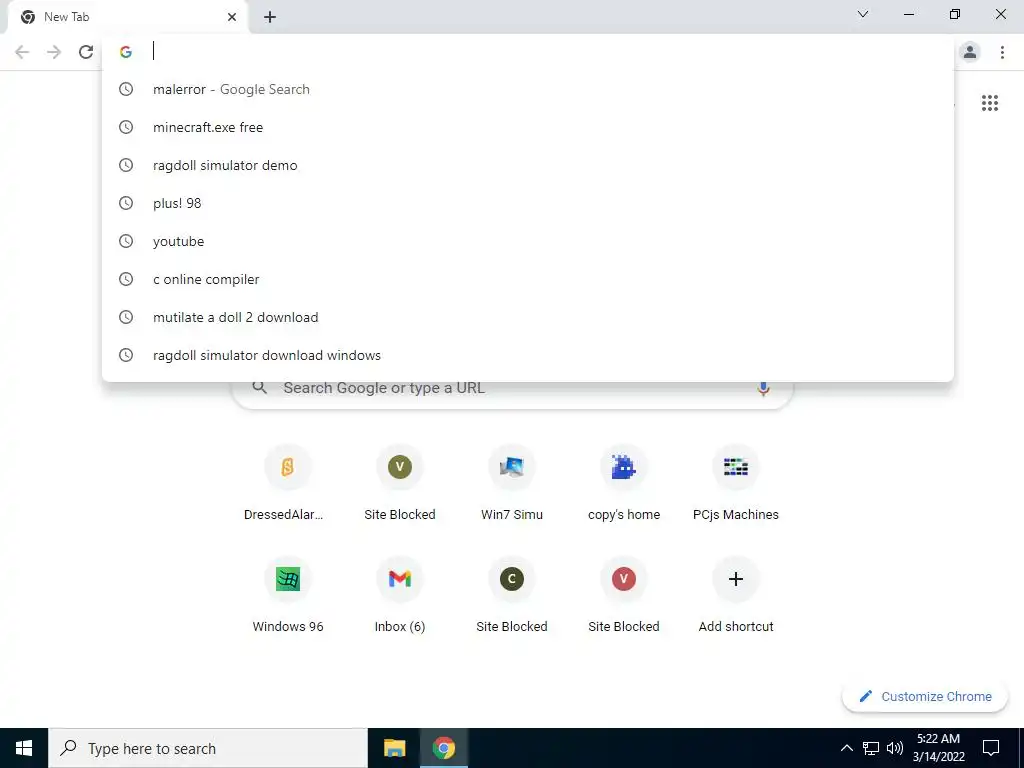
Task: Open the Windows Start menu
Action: click(x=24, y=748)
